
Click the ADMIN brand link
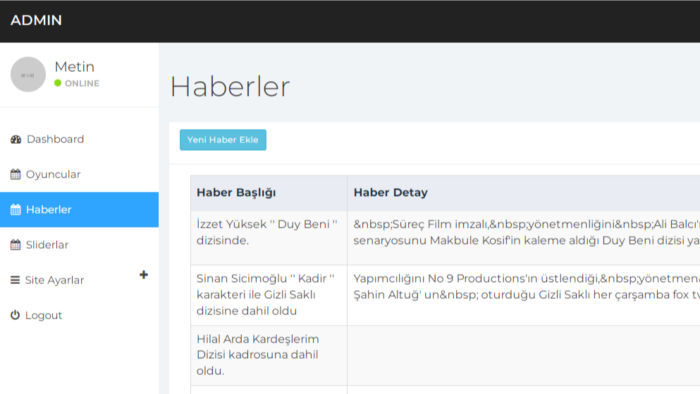[x=36, y=21]
